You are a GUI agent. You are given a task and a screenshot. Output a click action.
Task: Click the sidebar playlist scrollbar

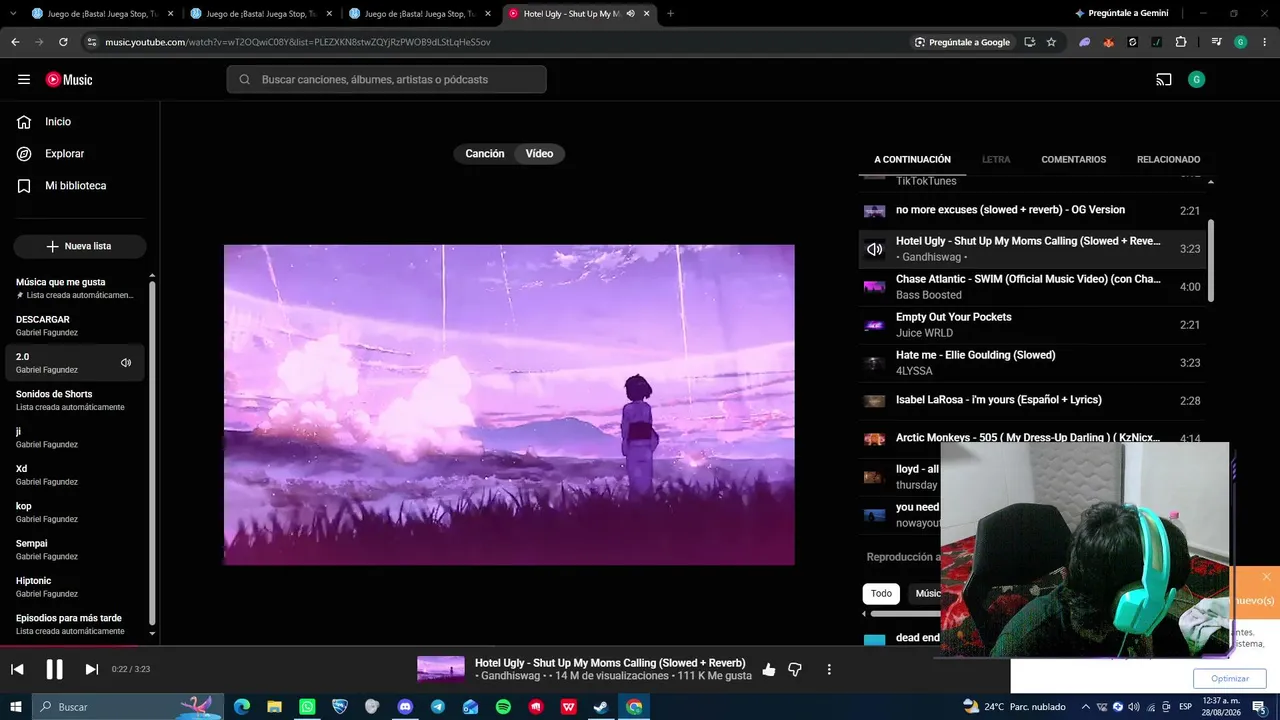pyautogui.click(x=152, y=452)
